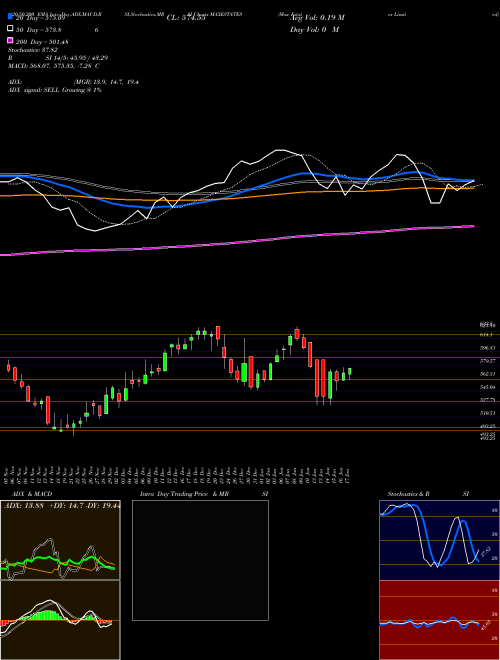Click the 'Stochastics: 37.82' reading

point(33,50)
